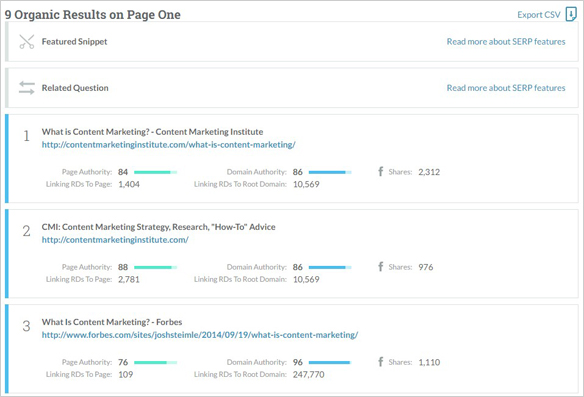Click the Export CSV download icon

click(571, 14)
